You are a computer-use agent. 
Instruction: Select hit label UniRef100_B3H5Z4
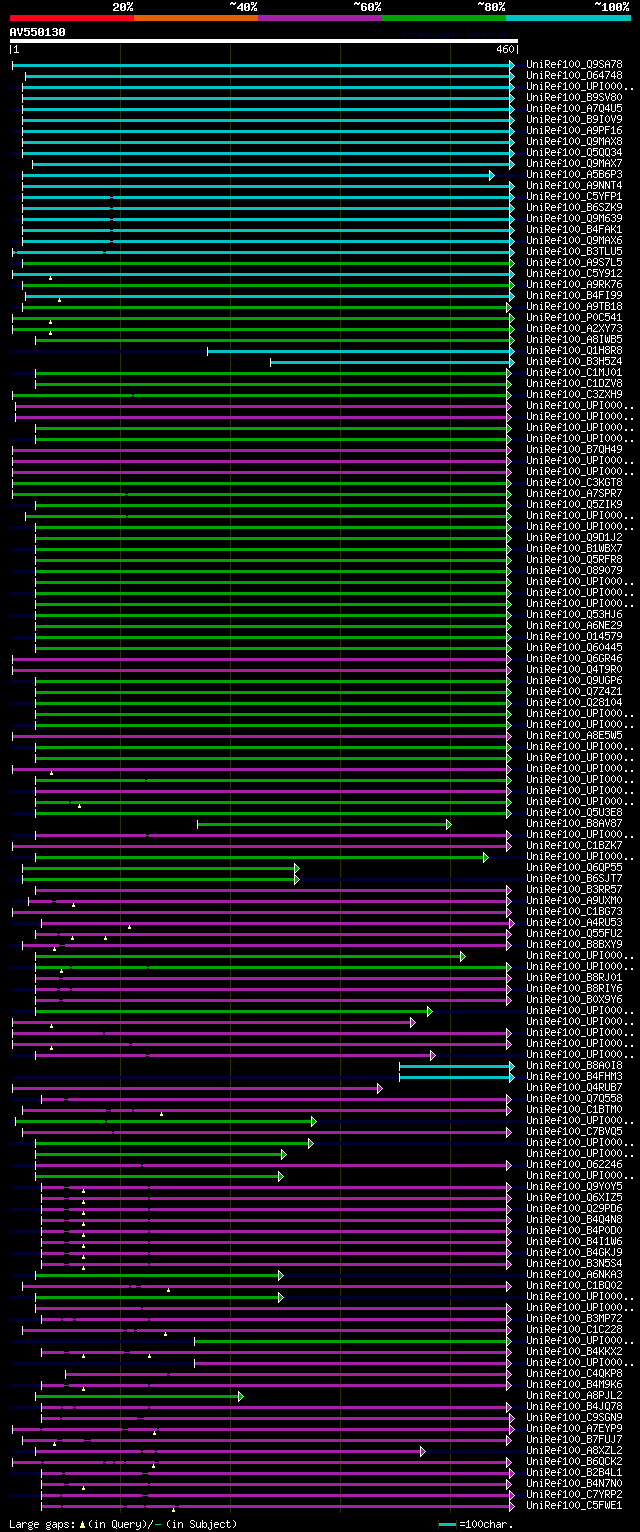574,361
